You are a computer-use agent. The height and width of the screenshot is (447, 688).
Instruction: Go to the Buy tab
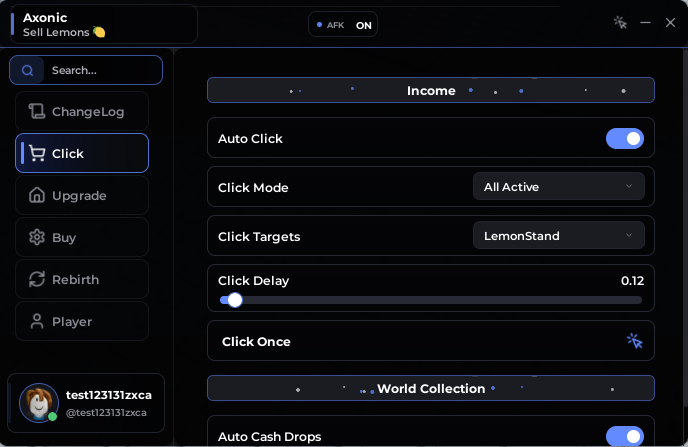[82, 237]
